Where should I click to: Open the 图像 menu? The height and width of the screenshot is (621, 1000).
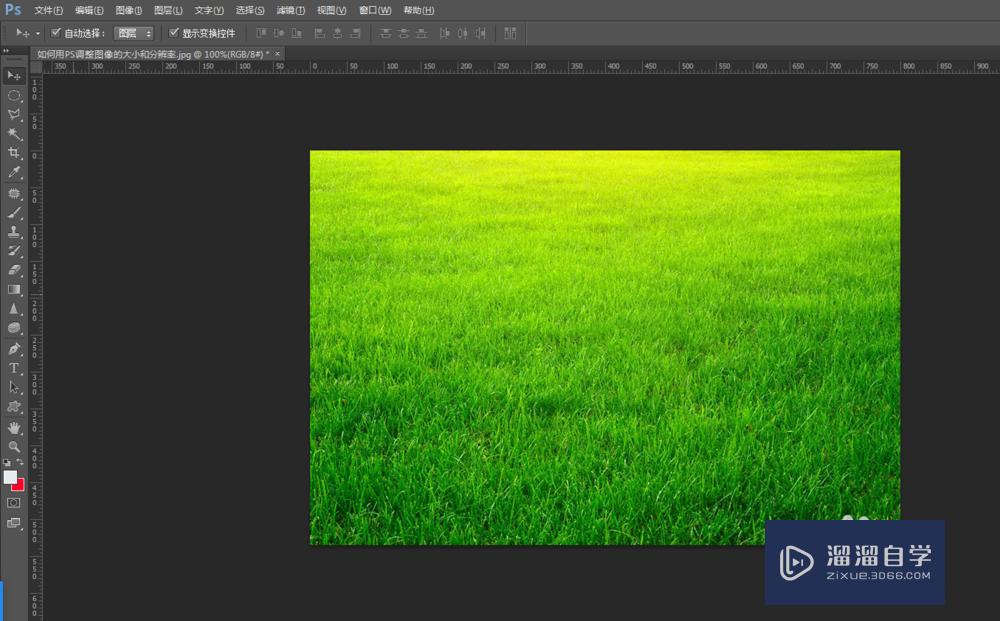tap(130, 10)
